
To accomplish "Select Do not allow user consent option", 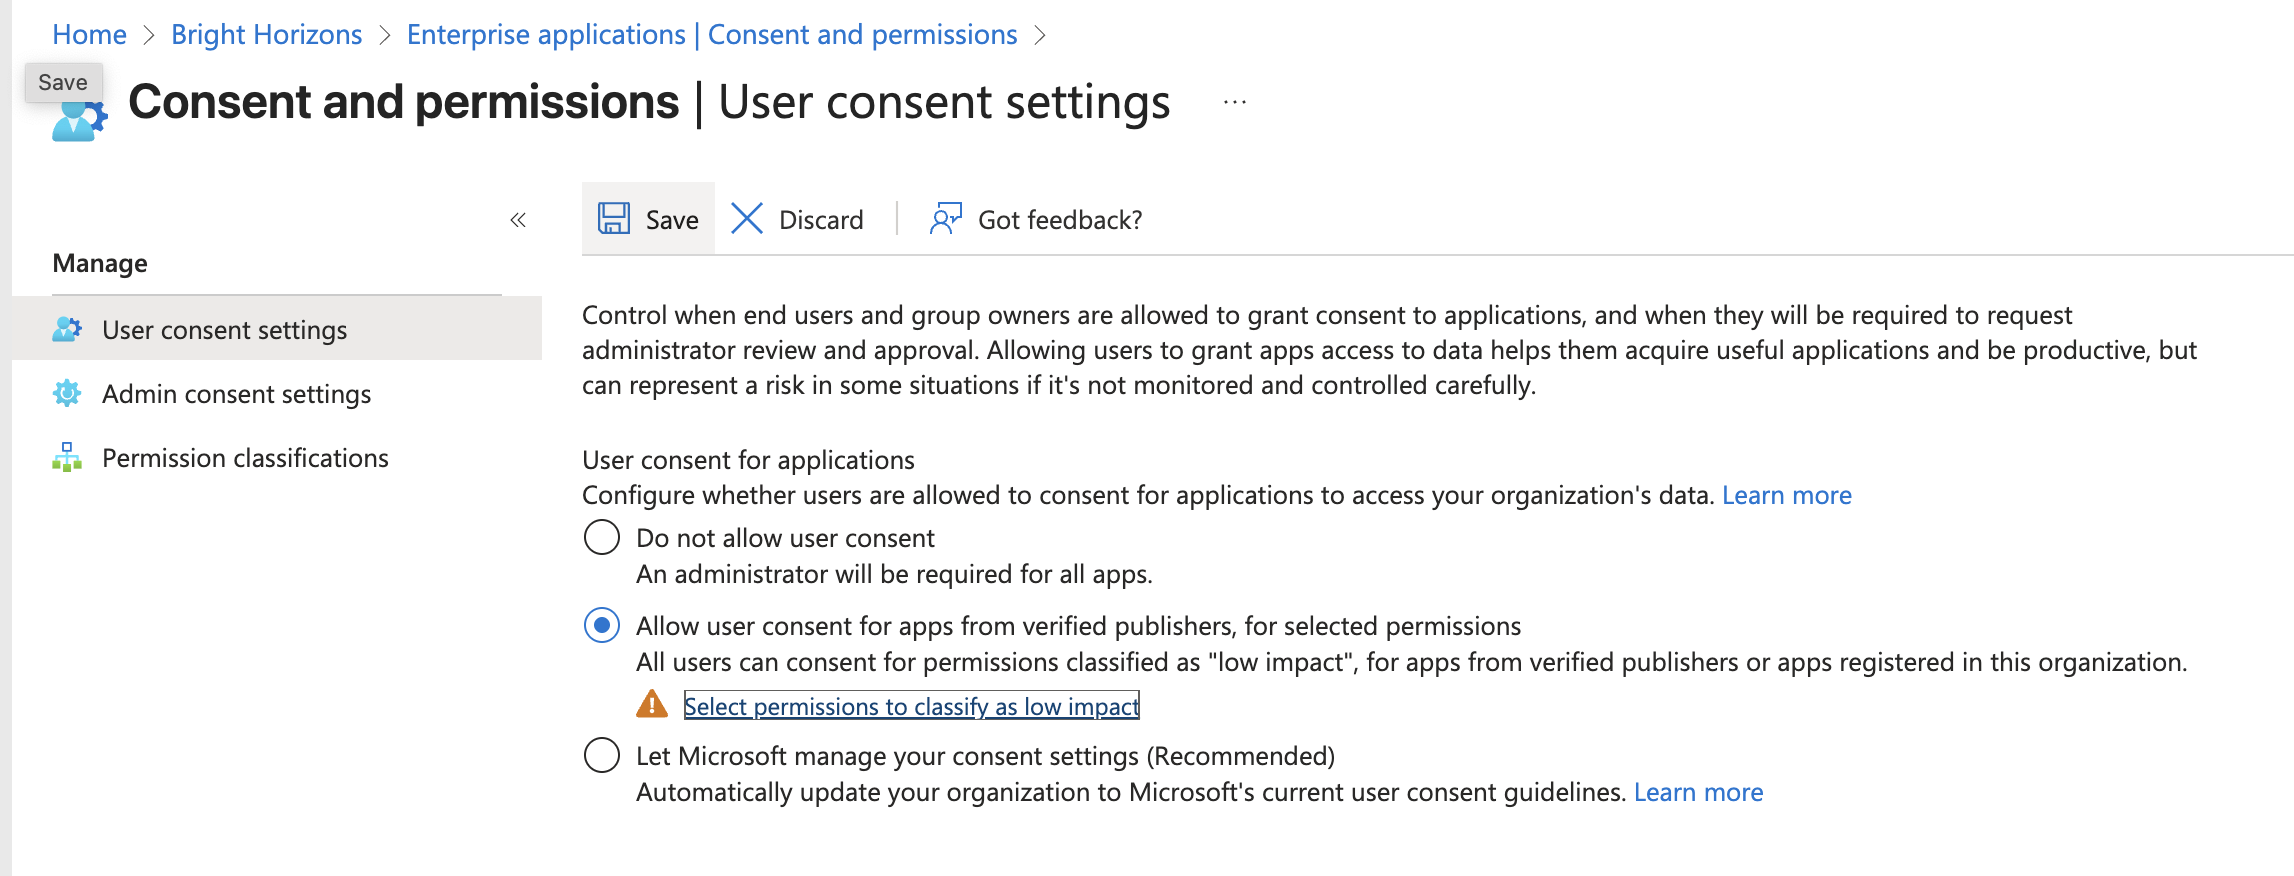I will click(x=601, y=537).
